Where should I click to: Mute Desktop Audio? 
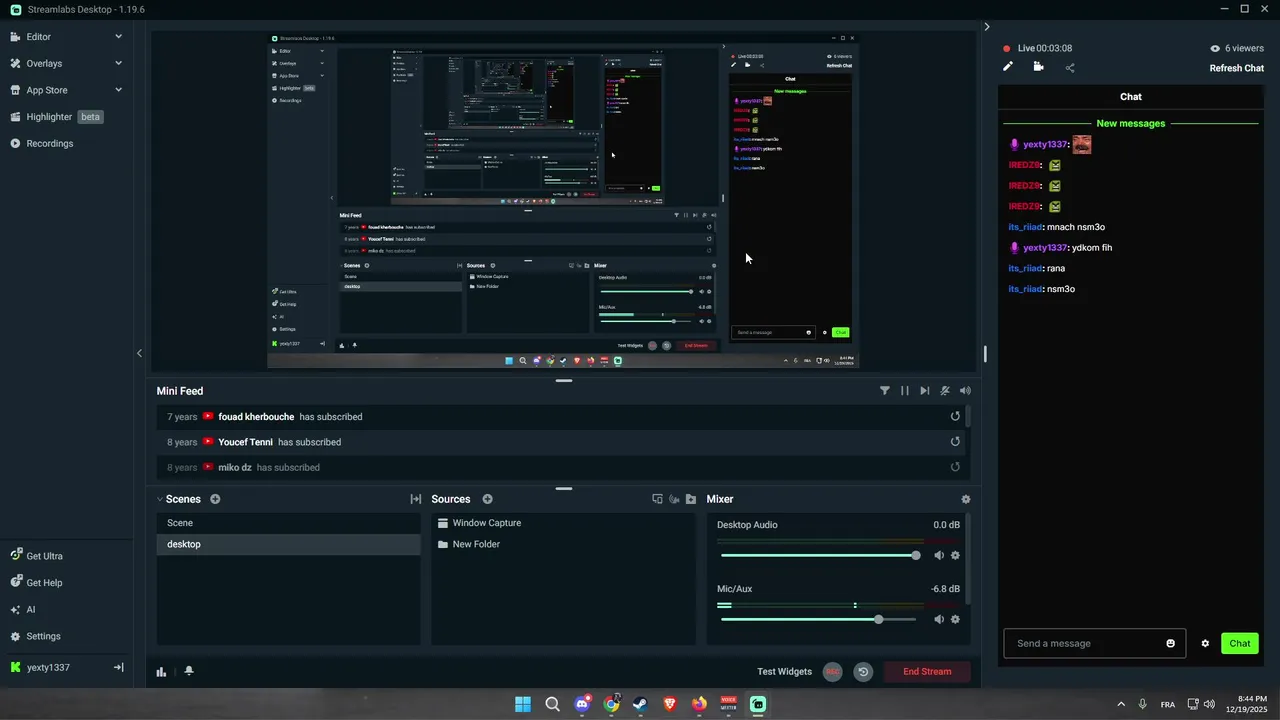939,555
